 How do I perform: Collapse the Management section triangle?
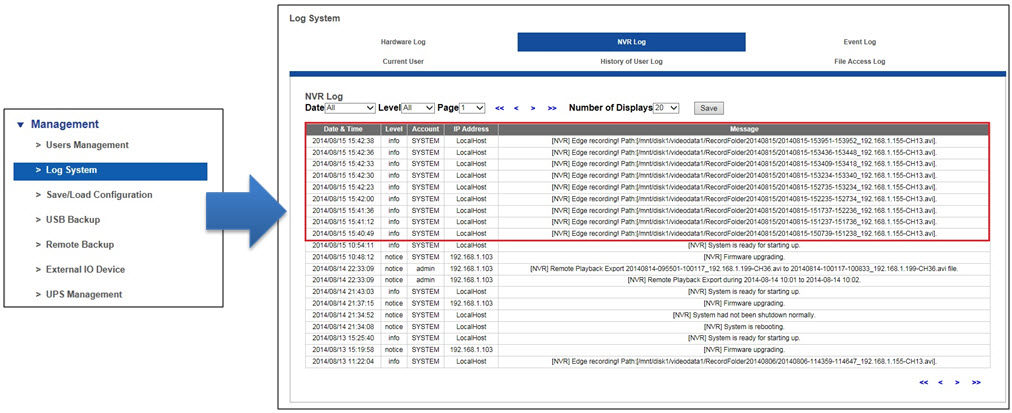point(21,125)
